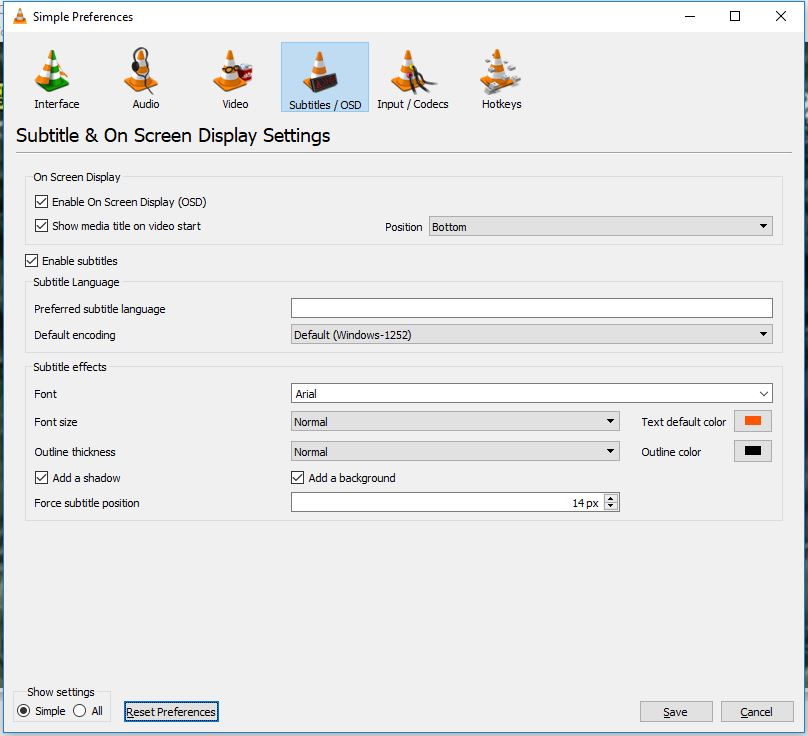Uncheck the Enable subtitles checkbox
The width and height of the screenshot is (808, 736).
coord(31,261)
